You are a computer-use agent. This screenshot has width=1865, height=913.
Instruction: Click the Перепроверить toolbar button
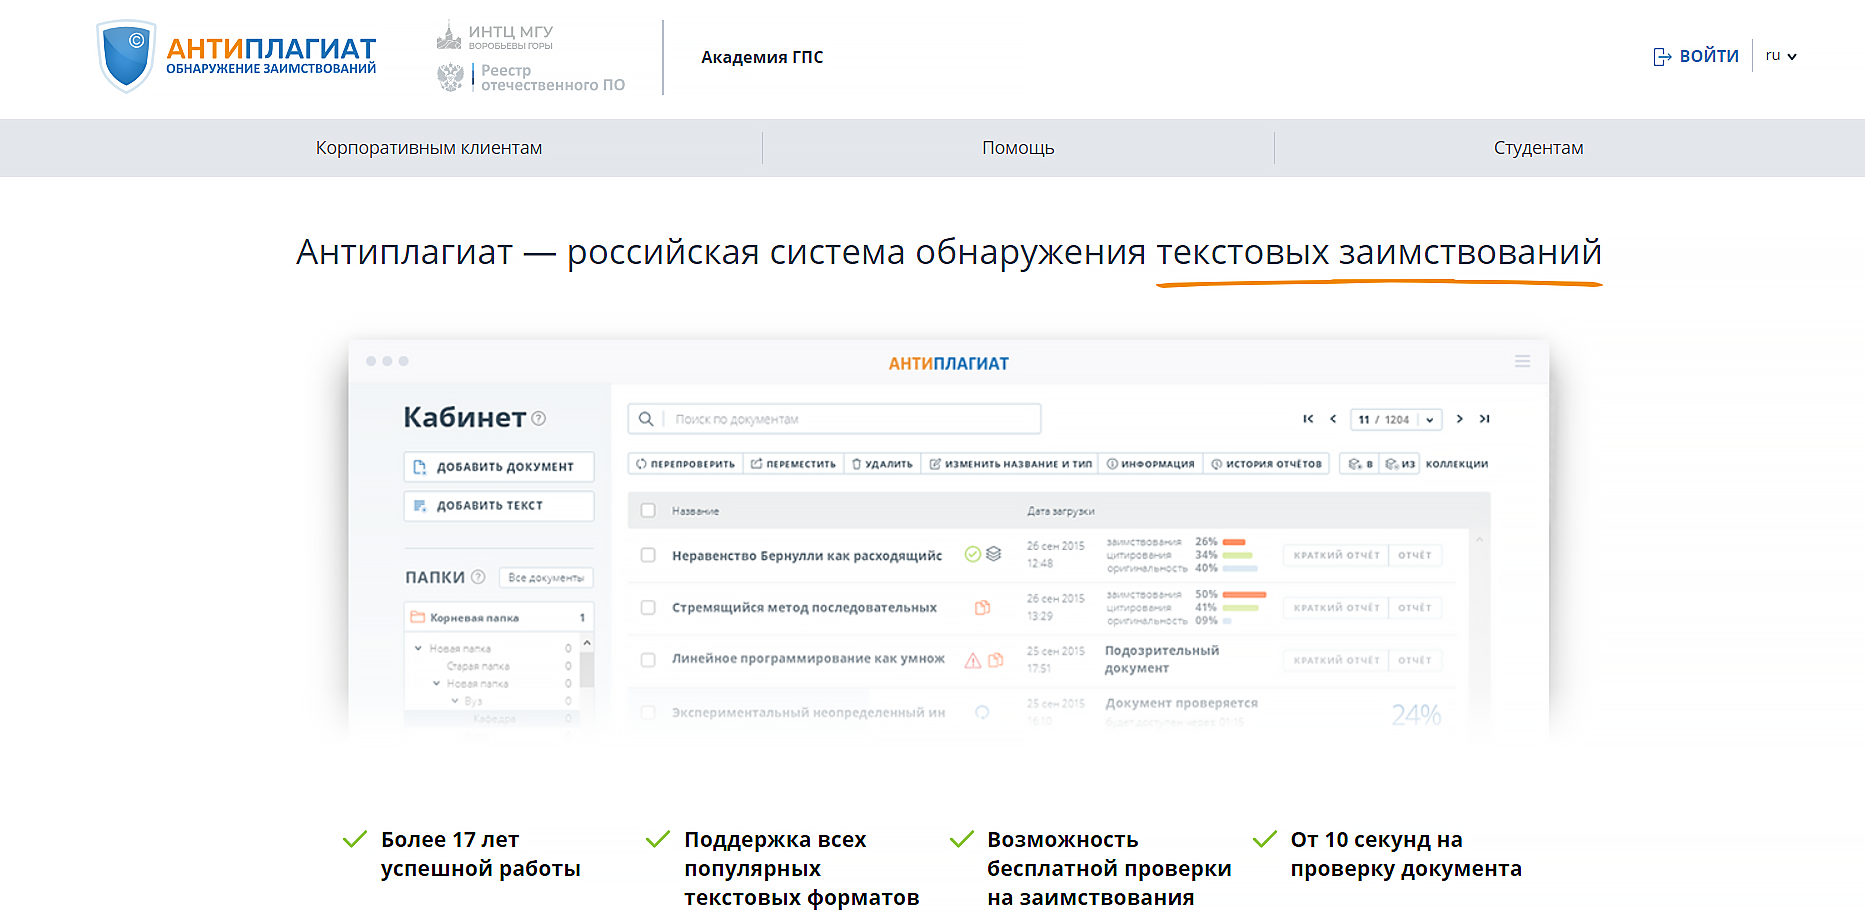click(685, 464)
